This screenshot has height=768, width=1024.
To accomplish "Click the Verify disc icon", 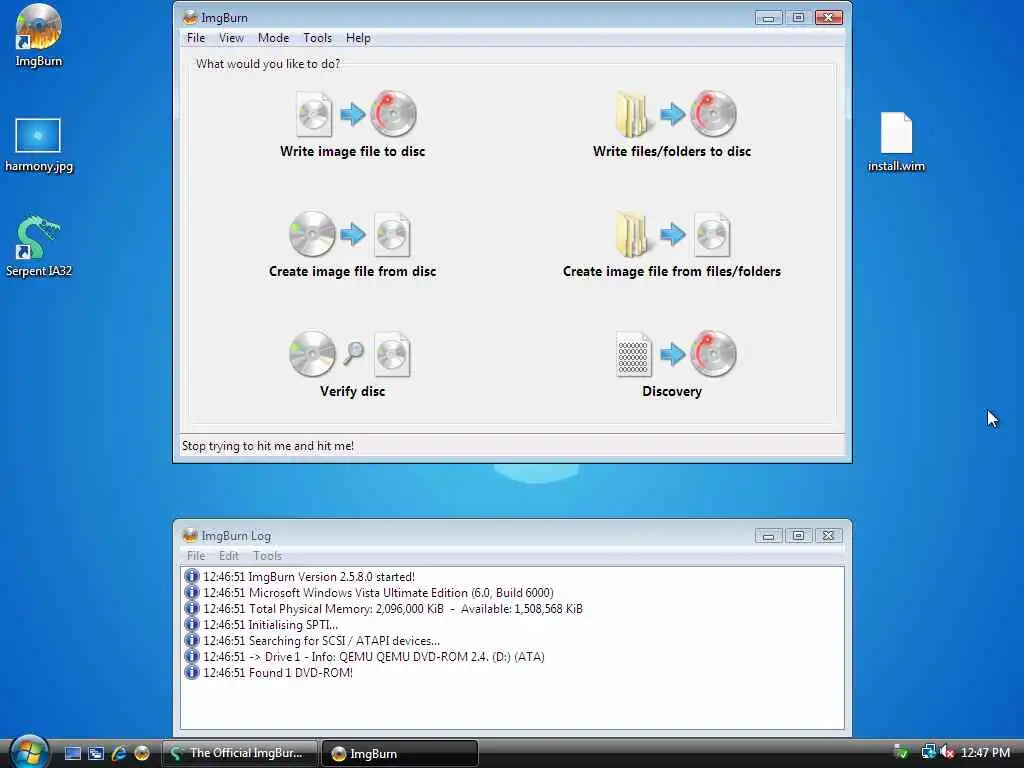I will pyautogui.click(x=350, y=354).
